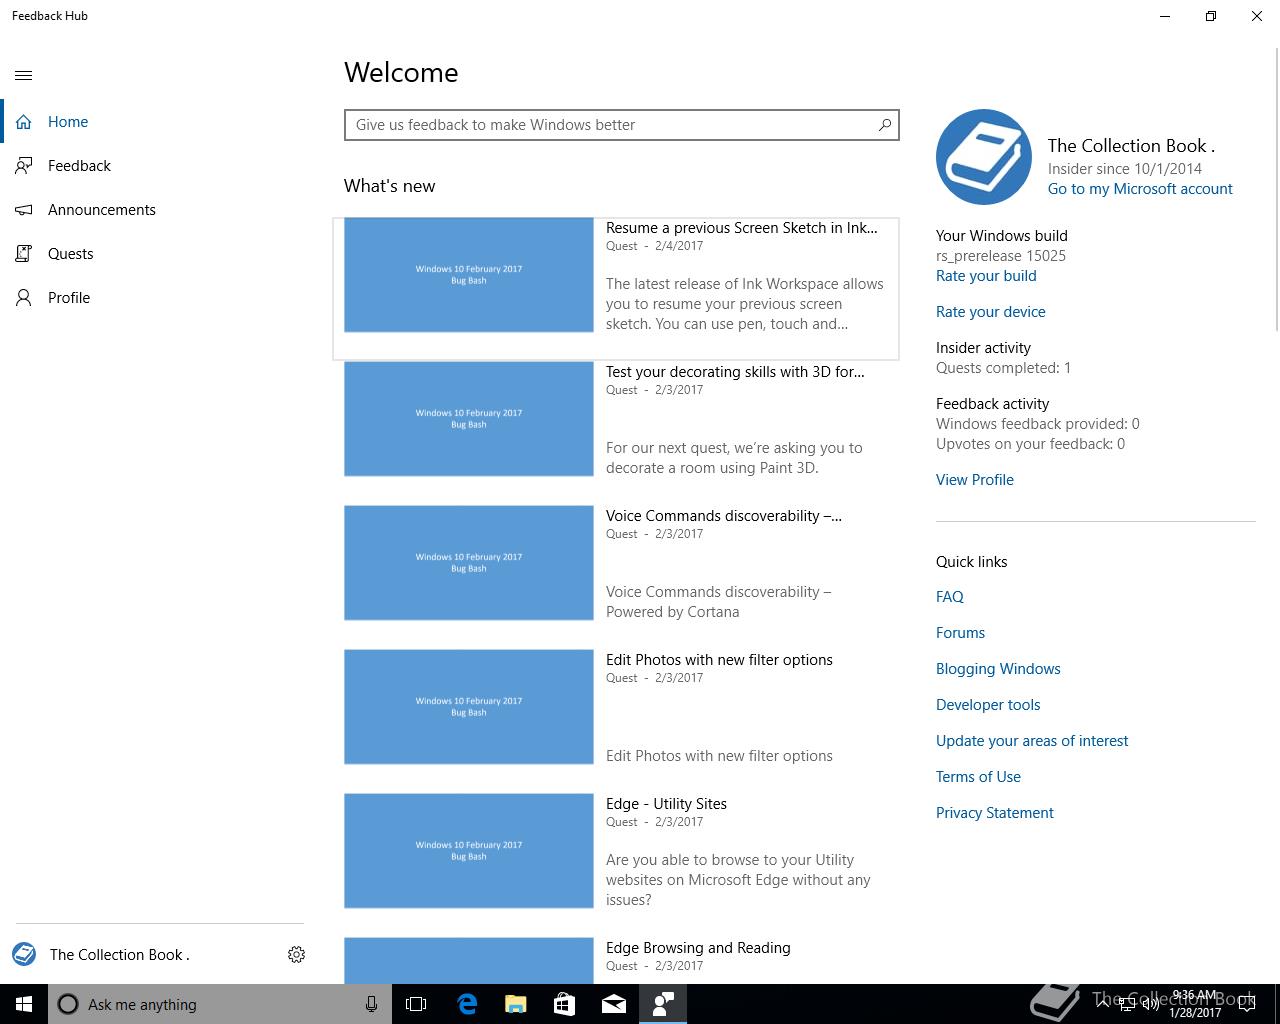
Task: Click the small account avatar in sidebar bottom
Action: coord(24,954)
